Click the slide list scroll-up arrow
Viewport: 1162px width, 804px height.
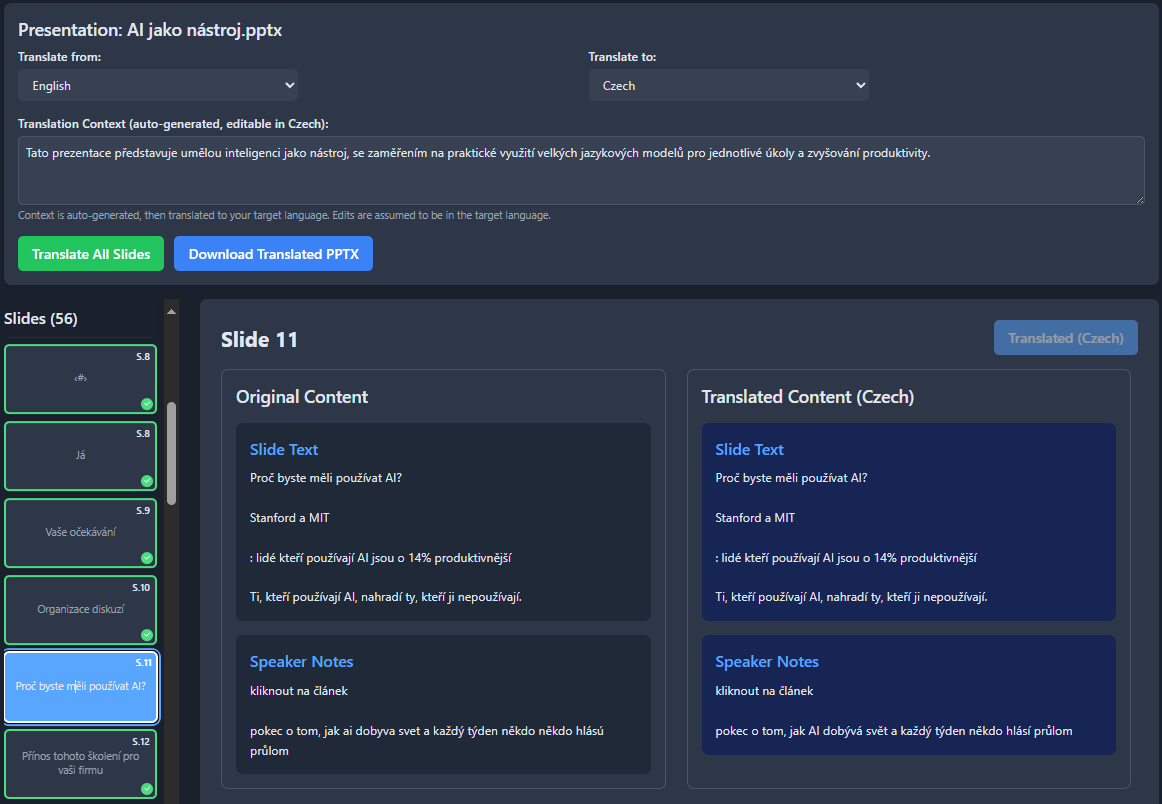point(171,312)
